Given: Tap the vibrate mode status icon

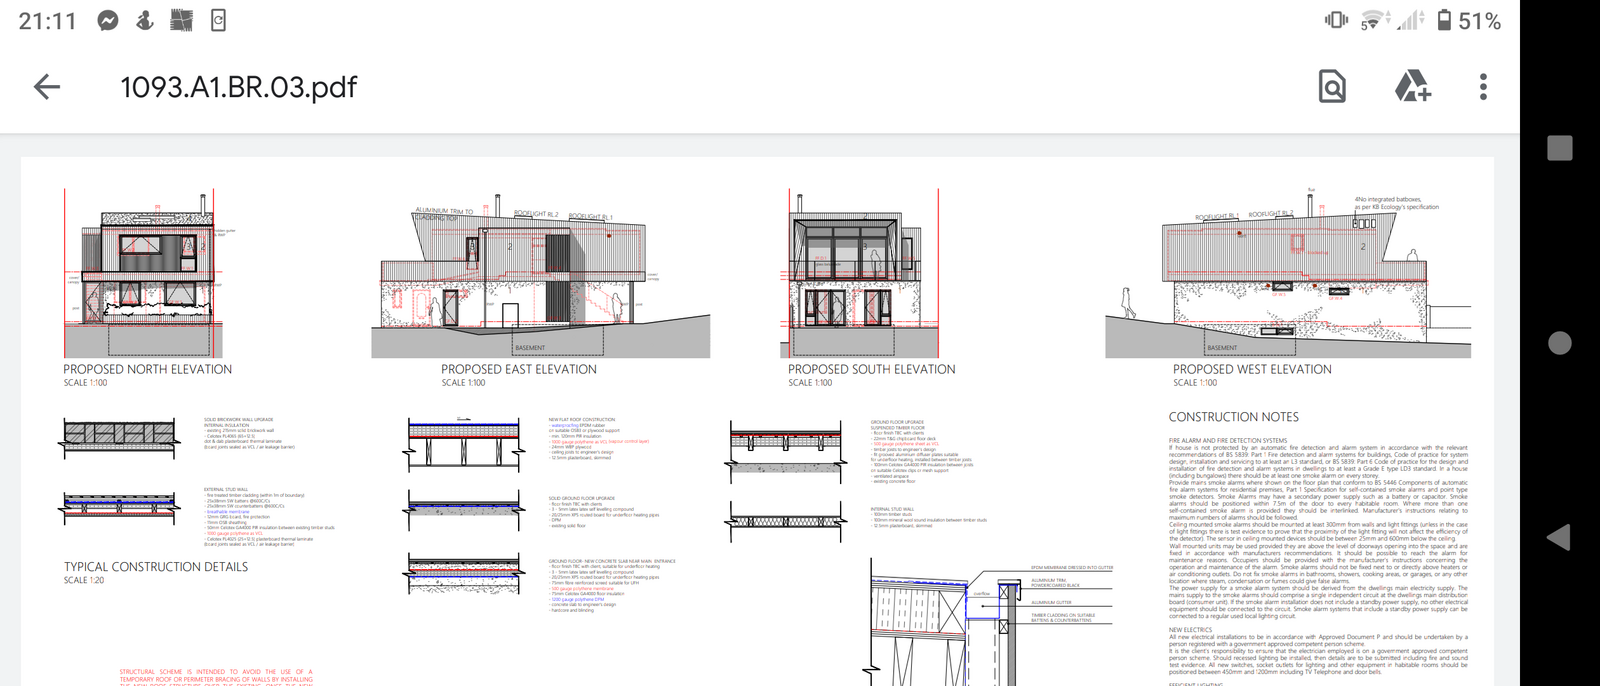Looking at the screenshot, I should point(1335,20).
